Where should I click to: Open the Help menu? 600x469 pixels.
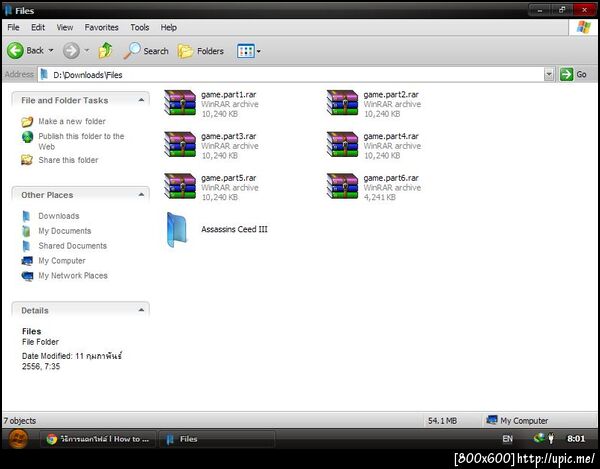pyautogui.click(x=168, y=28)
